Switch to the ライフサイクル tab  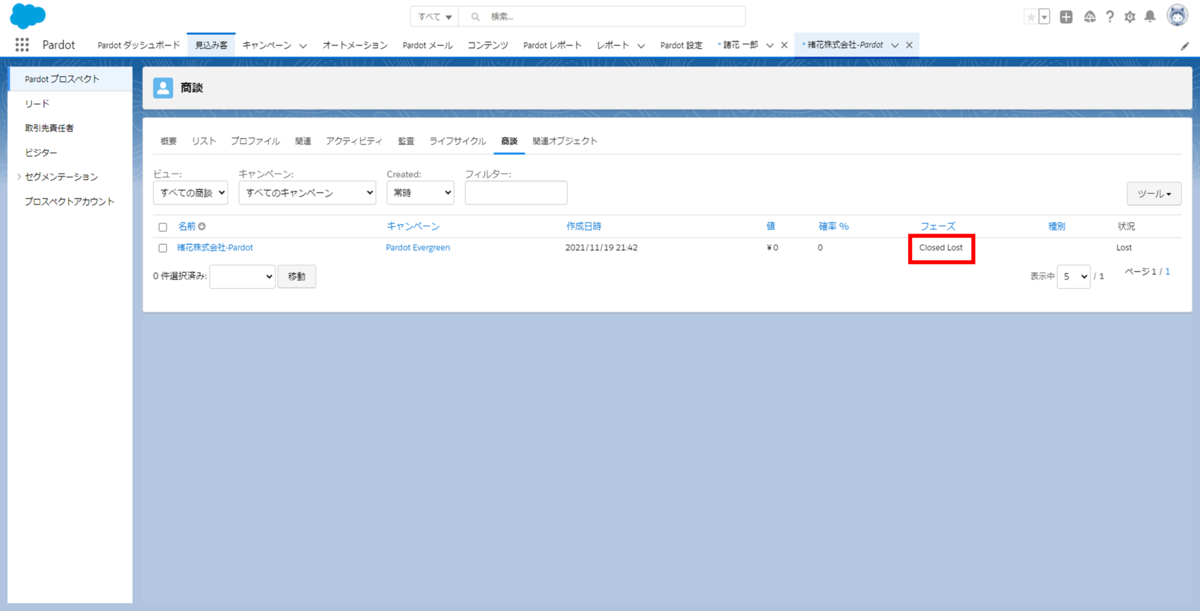pos(456,141)
